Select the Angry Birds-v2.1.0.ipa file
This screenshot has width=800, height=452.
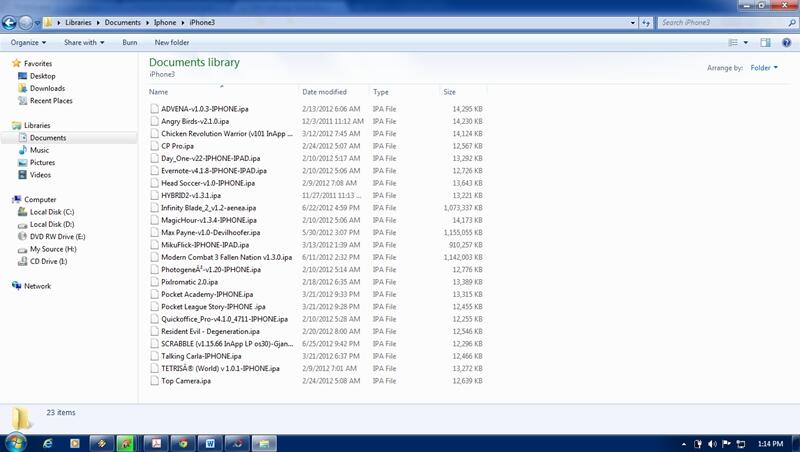(195, 121)
